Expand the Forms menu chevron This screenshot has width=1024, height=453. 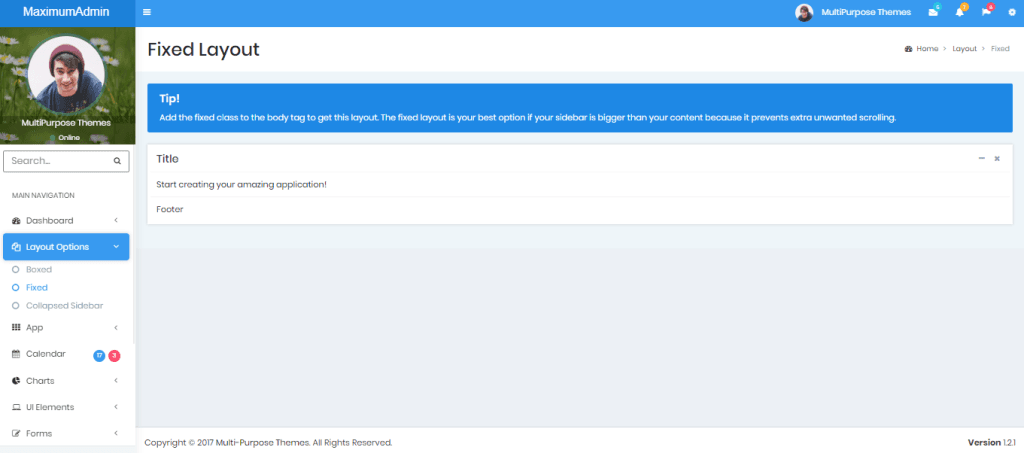(x=116, y=433)
